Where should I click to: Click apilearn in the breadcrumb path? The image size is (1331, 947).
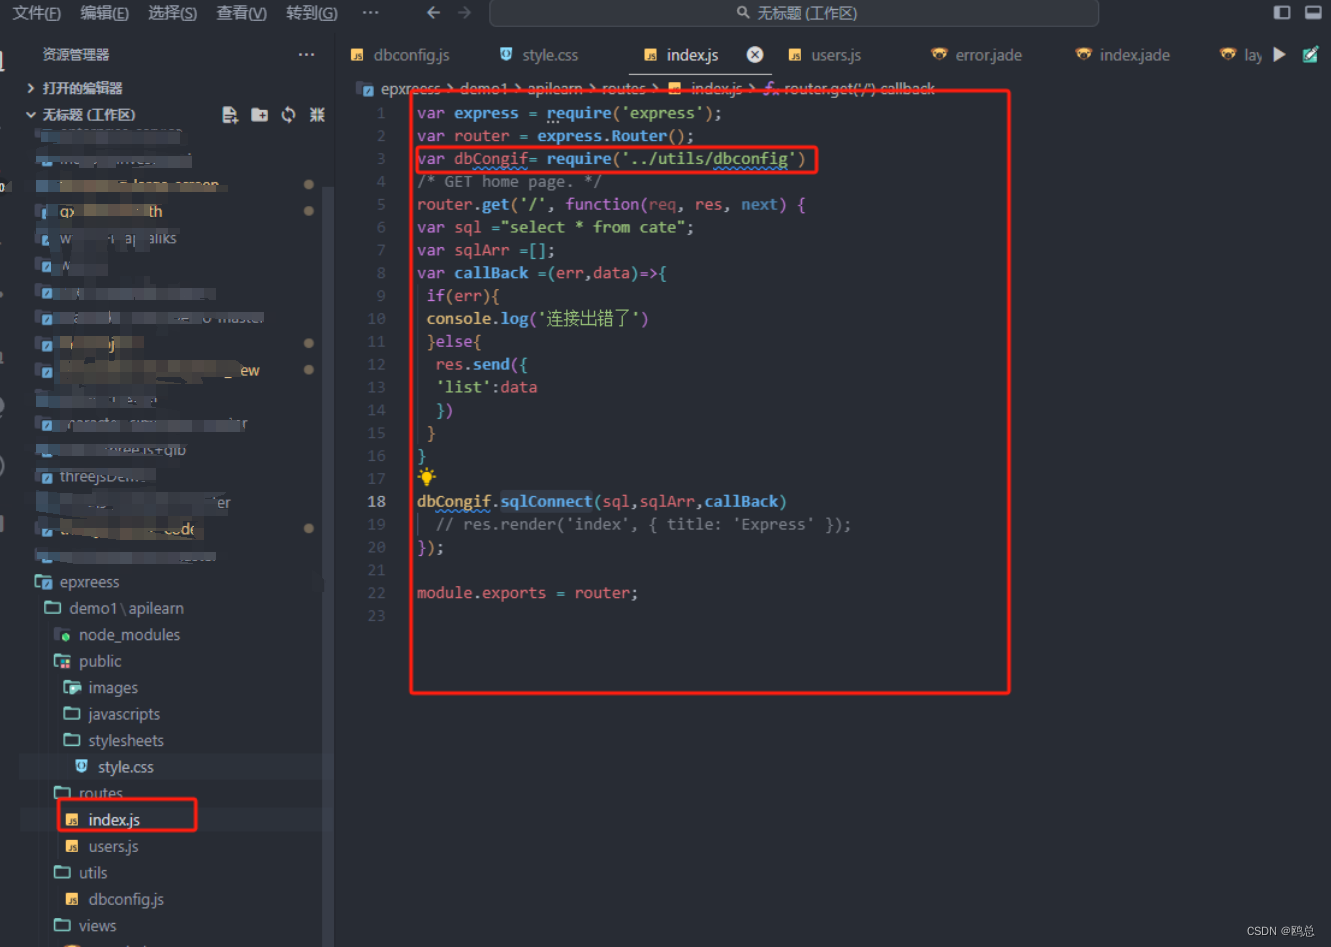554,89
